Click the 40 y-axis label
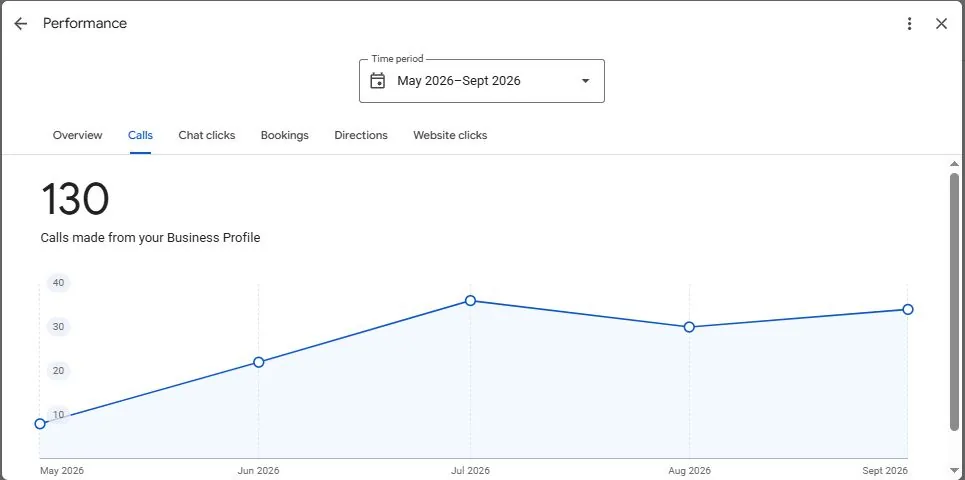Screen dimensions: 965x480 (x=58, y=283)
